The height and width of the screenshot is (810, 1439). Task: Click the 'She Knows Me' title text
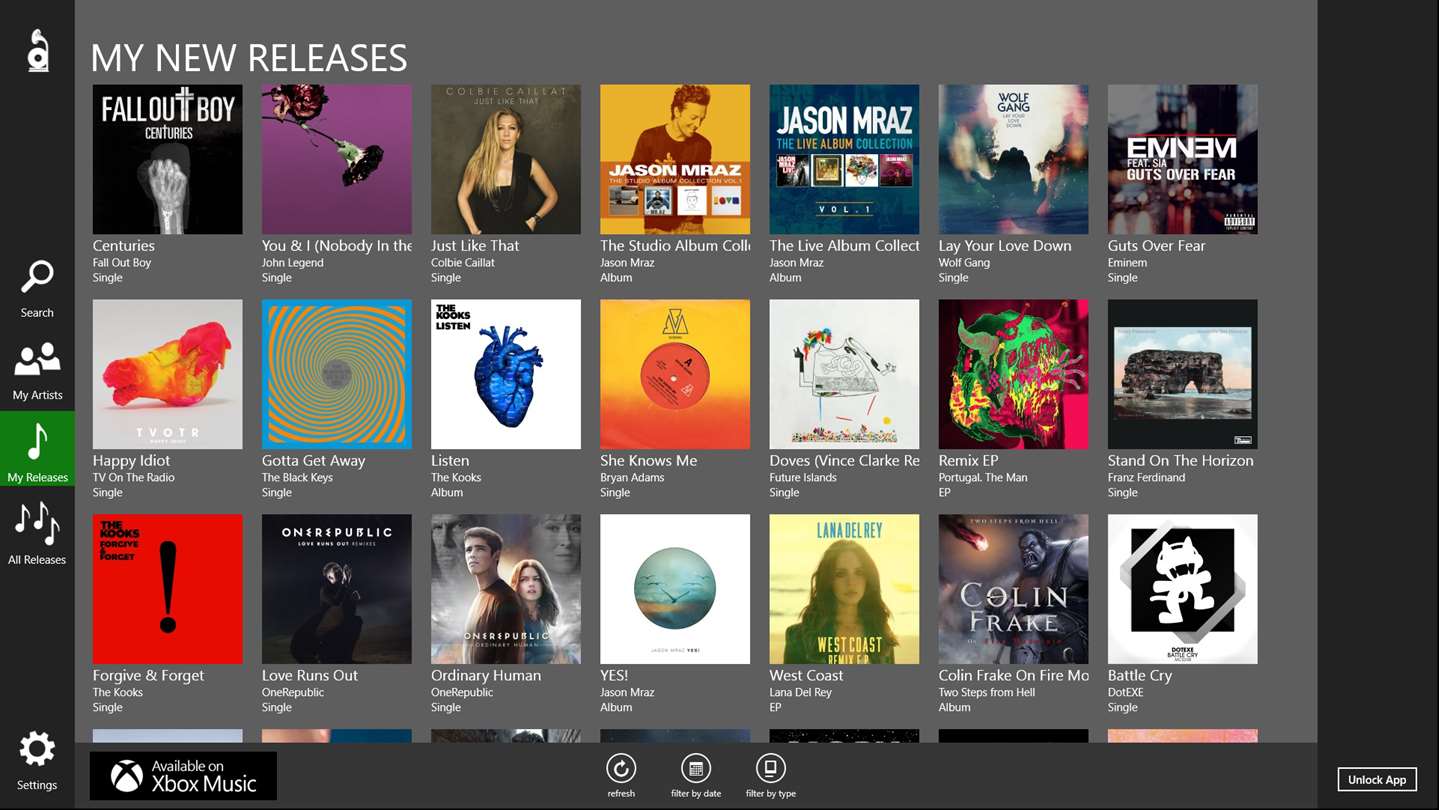pos(649,461)
